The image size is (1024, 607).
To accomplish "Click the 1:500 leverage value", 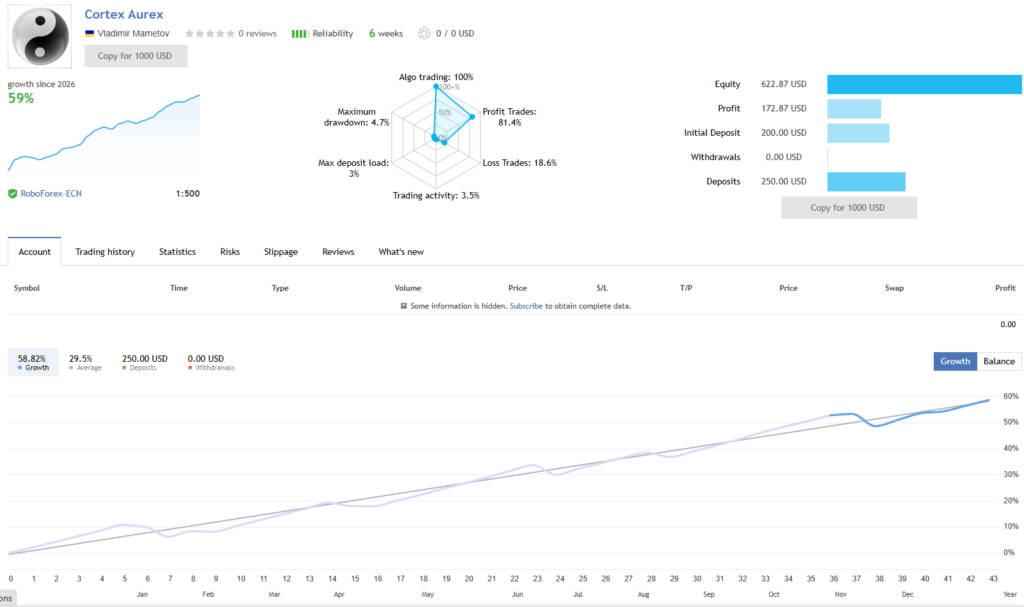I will point(187,193).
